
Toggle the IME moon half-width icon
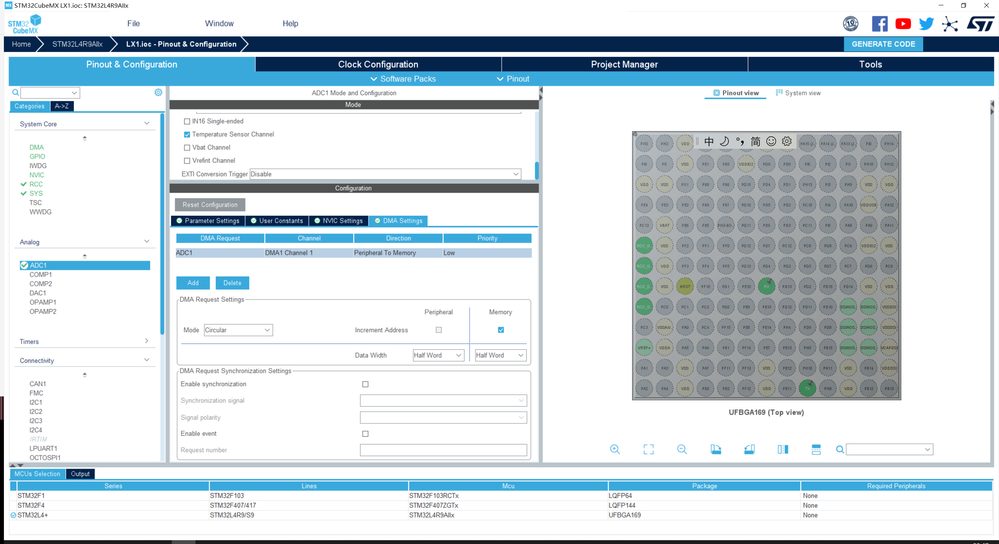point(724,141)
